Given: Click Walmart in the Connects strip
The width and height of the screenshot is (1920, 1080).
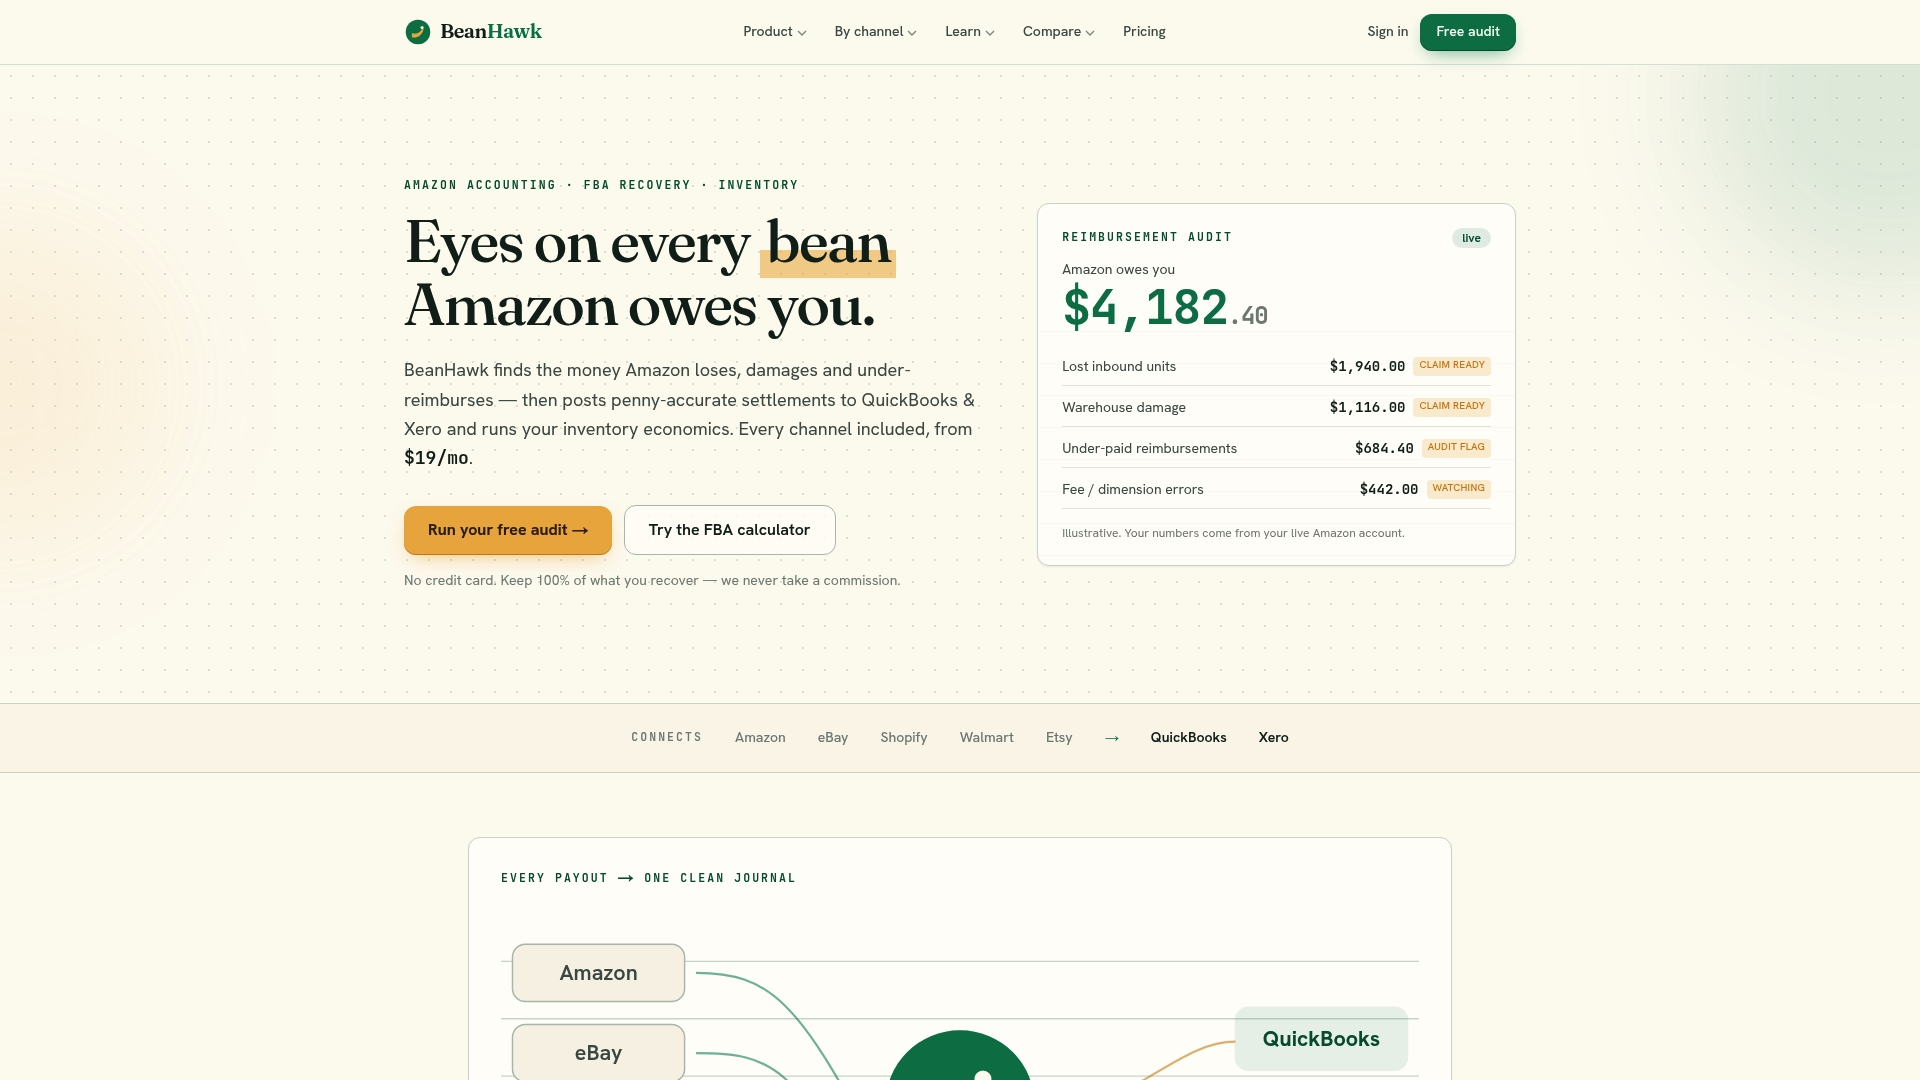Looking at the screenshot, I should [987, 738].
